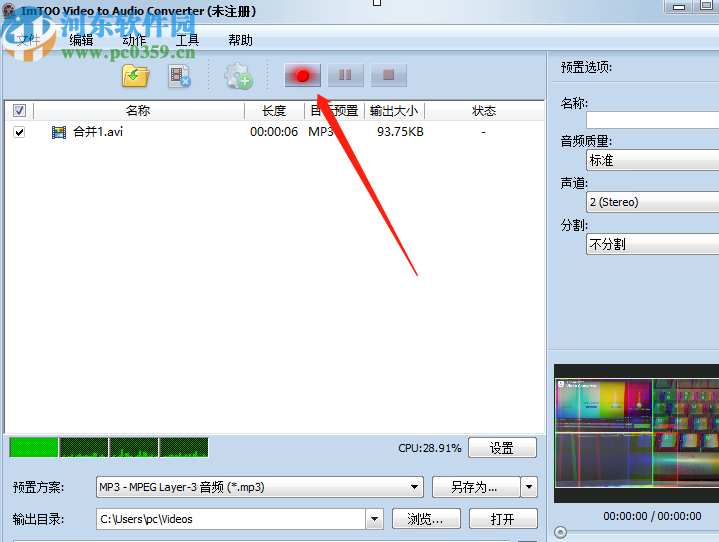Open the 帮助 menu
Viewport: 719px width, 542px height.
tap(241, 40)
